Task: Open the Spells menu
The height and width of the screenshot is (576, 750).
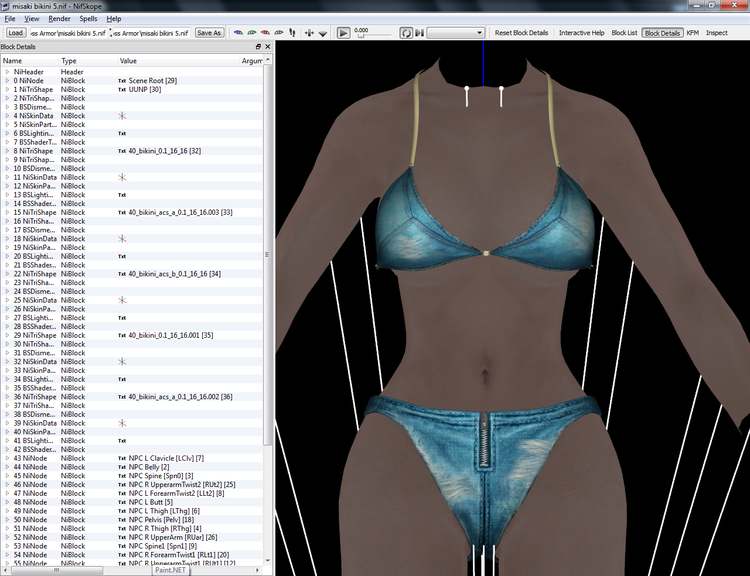Action: click(88, 19)
